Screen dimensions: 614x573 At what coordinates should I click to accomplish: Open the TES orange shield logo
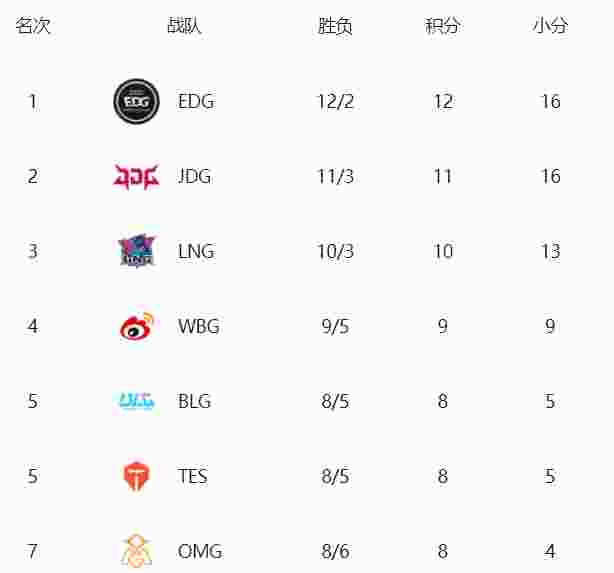(x=136, y=476)
